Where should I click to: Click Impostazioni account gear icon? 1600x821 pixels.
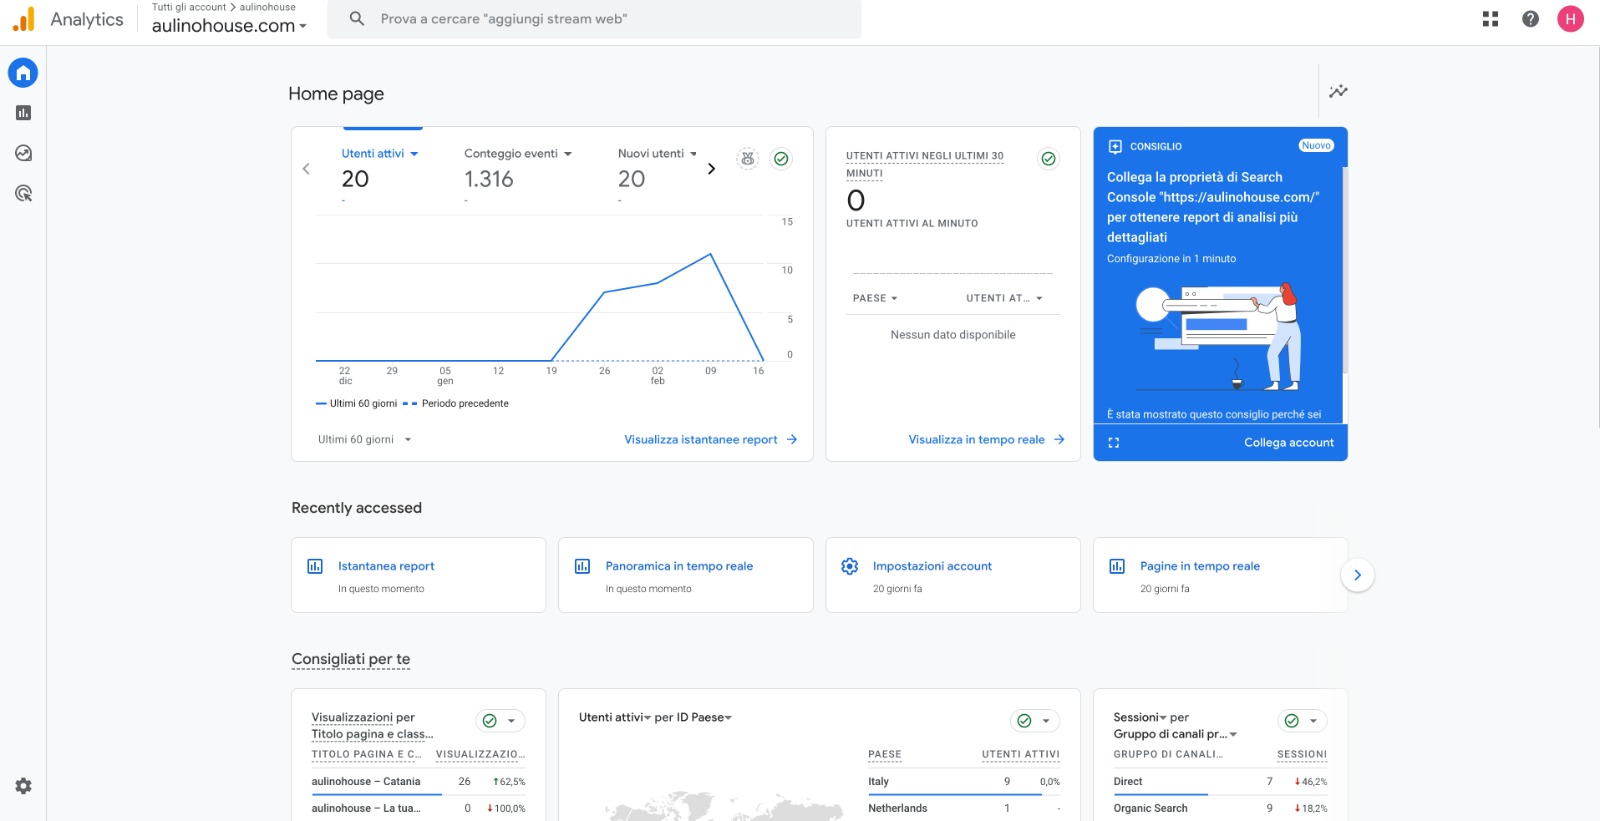(x=850, y=566)
